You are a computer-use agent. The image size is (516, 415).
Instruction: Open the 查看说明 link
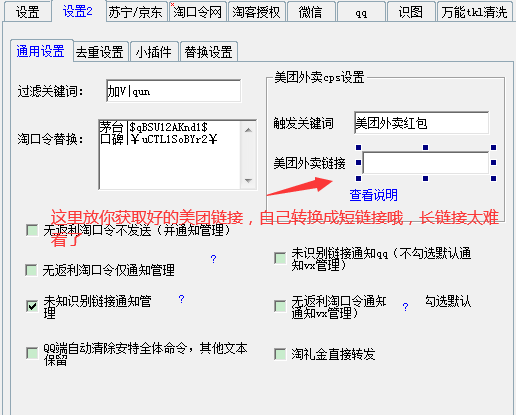[373, 195]
